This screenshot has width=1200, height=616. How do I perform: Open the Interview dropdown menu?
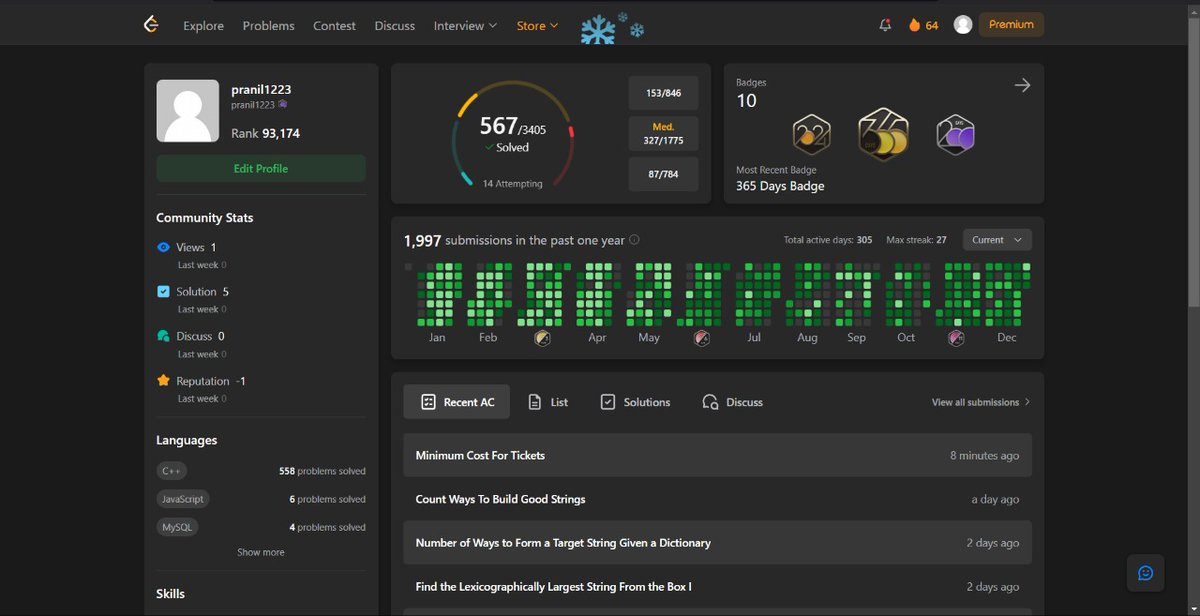pos(464,25)
